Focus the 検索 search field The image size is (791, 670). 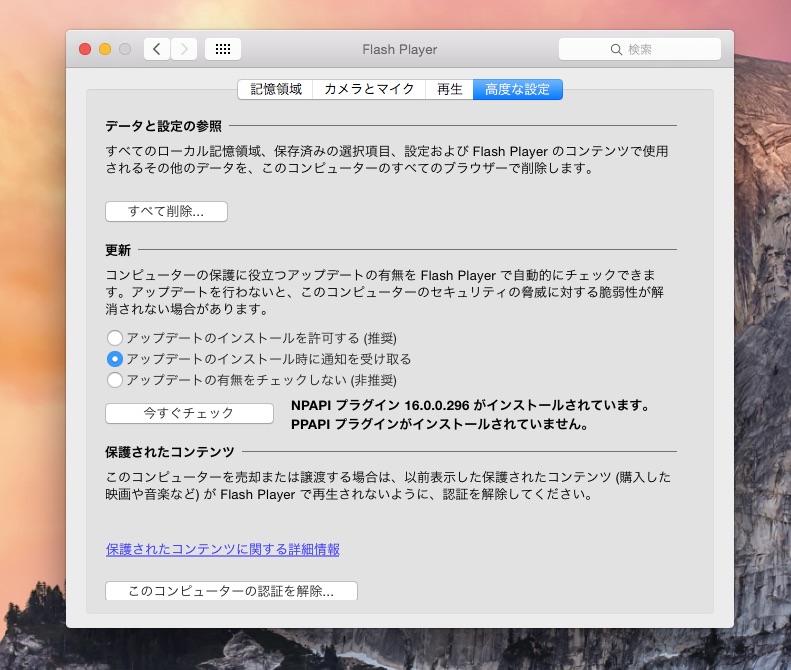640,49
